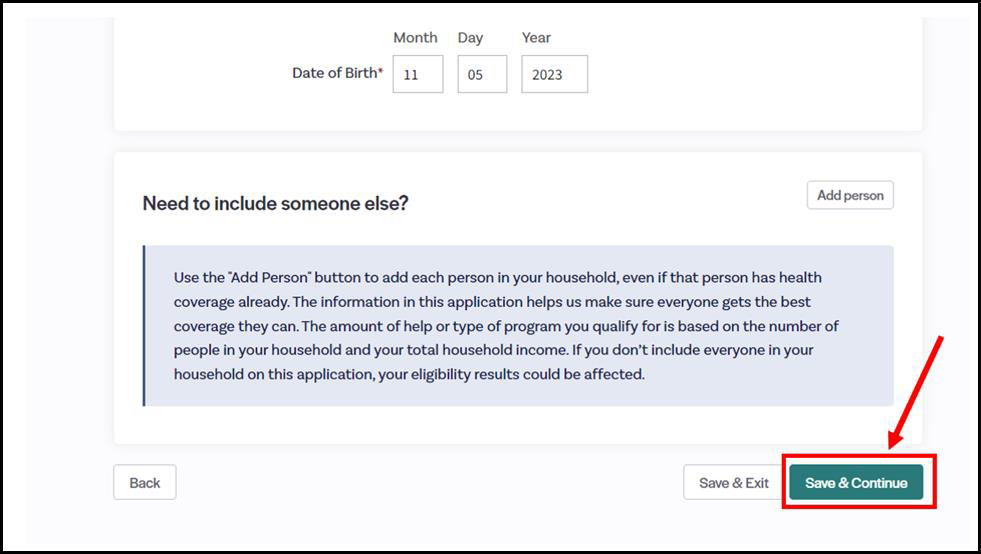This screenshot has width=981, height=554.
Task: Click the Day column label
Action: (470, 38)
